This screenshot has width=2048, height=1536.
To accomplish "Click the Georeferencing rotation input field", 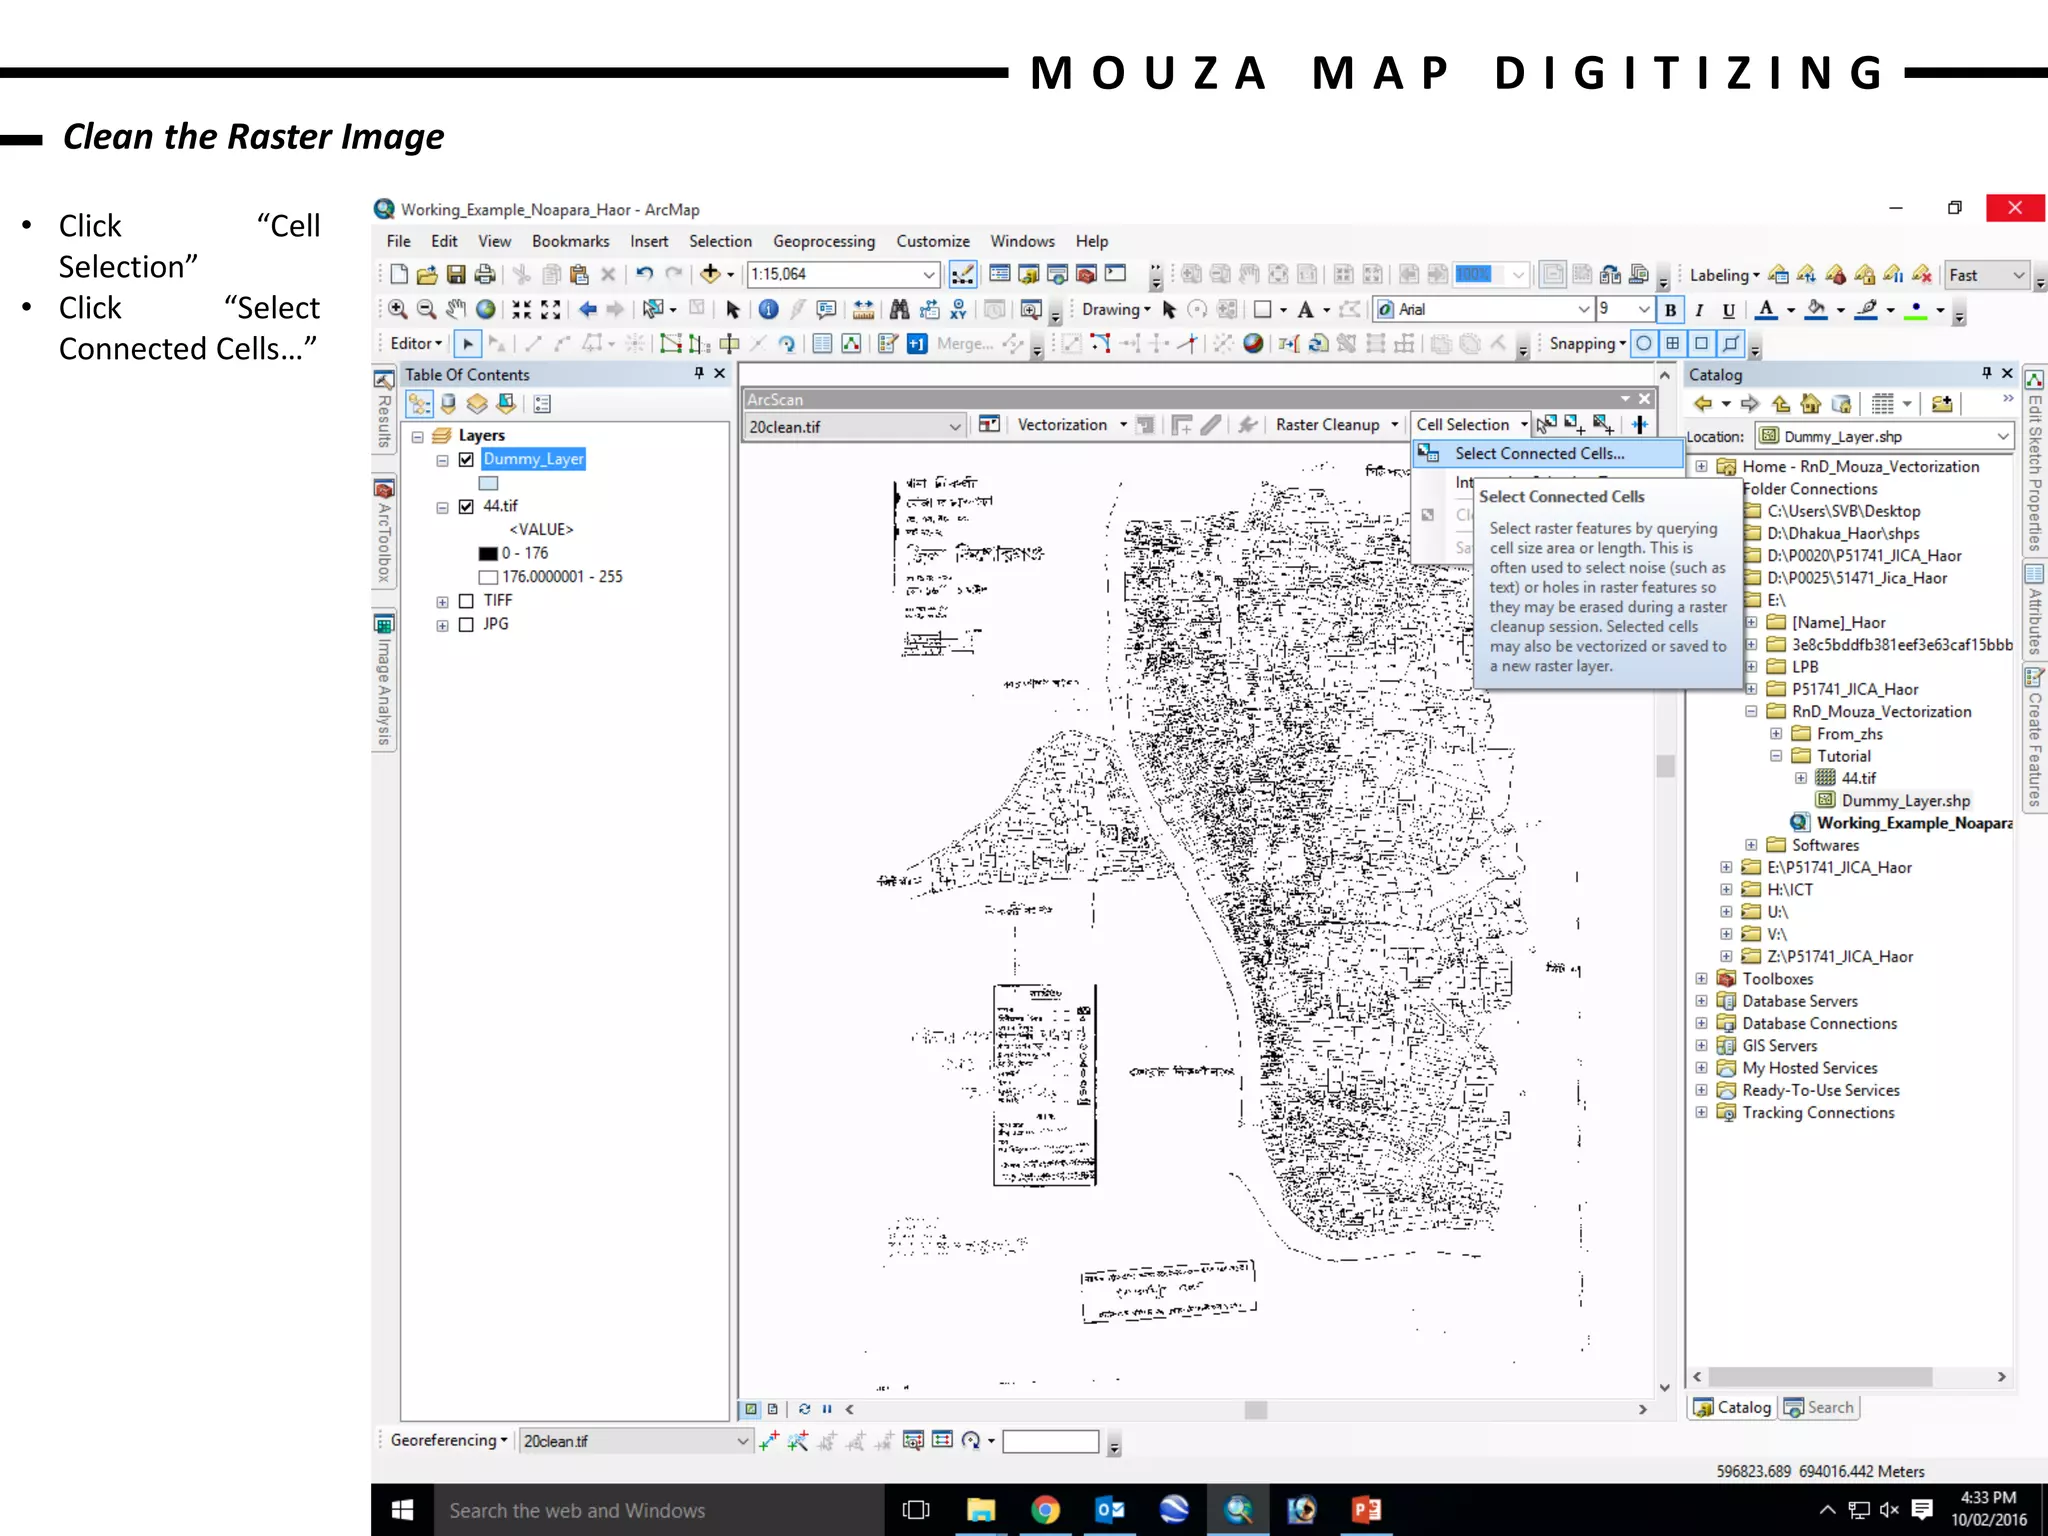I will [1050, 1441].
